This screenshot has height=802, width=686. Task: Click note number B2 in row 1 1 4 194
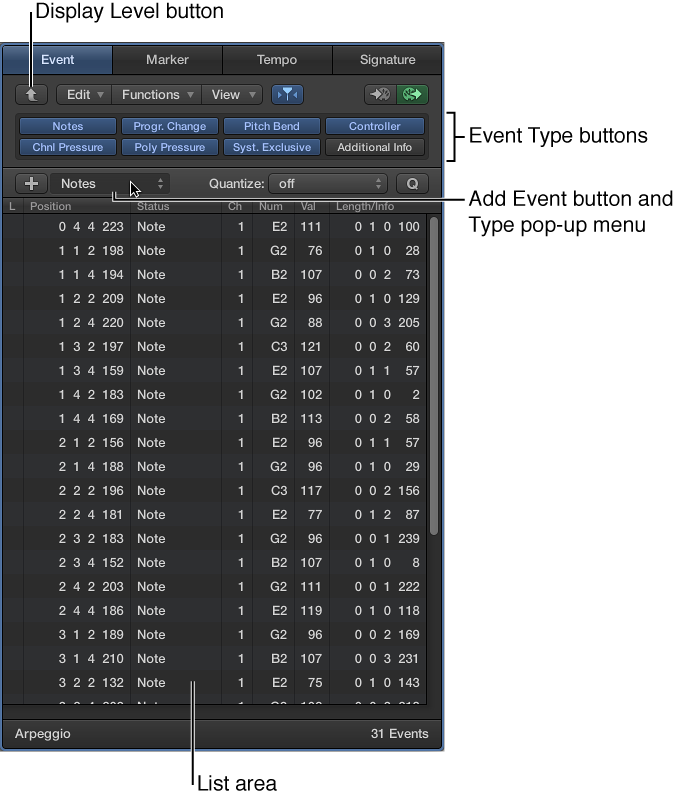tap(279, 275)
